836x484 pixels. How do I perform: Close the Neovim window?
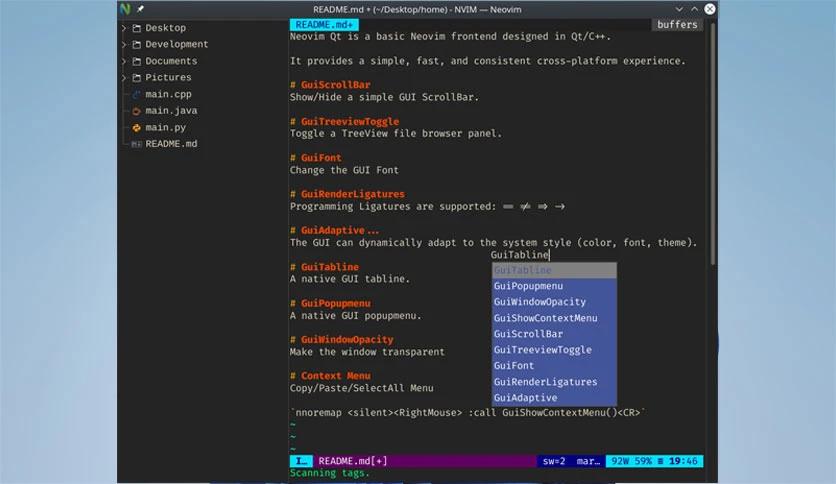[710, 9]
